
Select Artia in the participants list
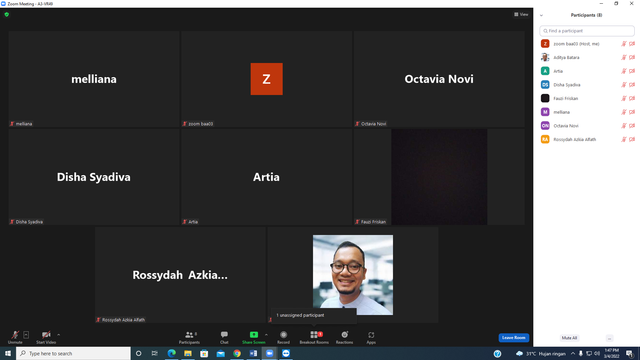587,71
